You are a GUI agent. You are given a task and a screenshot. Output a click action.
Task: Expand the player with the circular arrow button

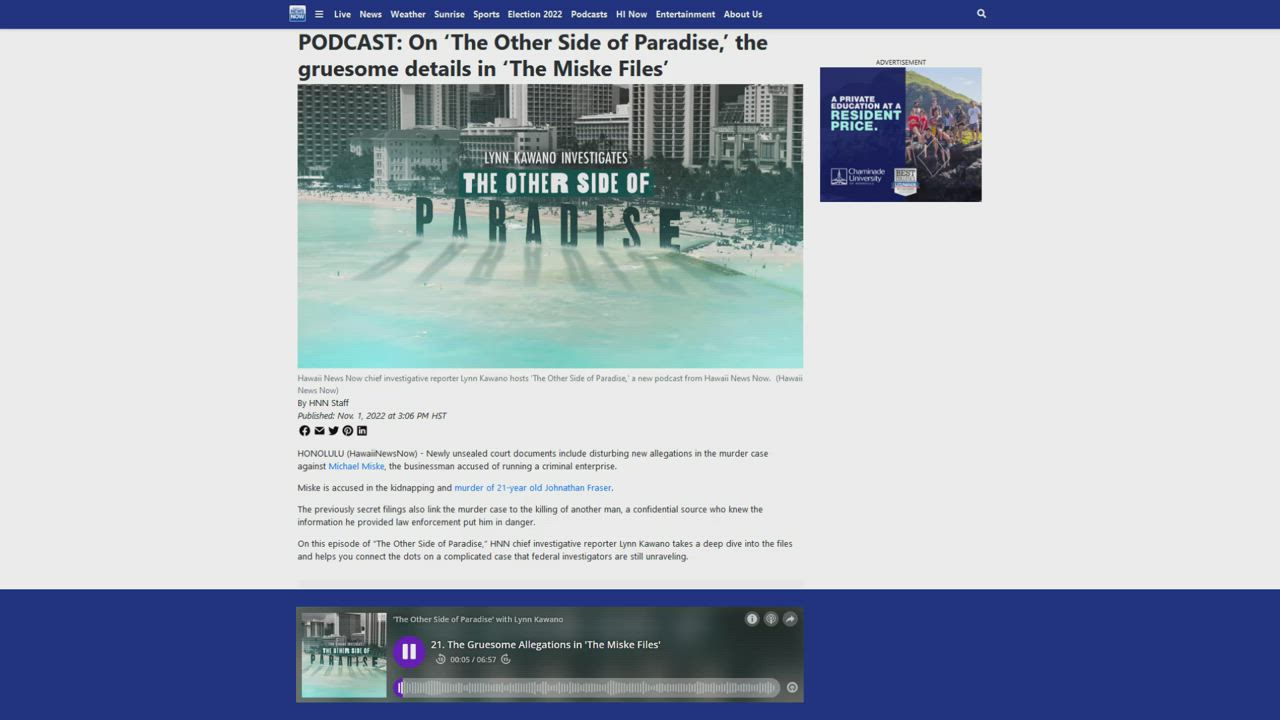pyautogui.click(x=792, y=687)
